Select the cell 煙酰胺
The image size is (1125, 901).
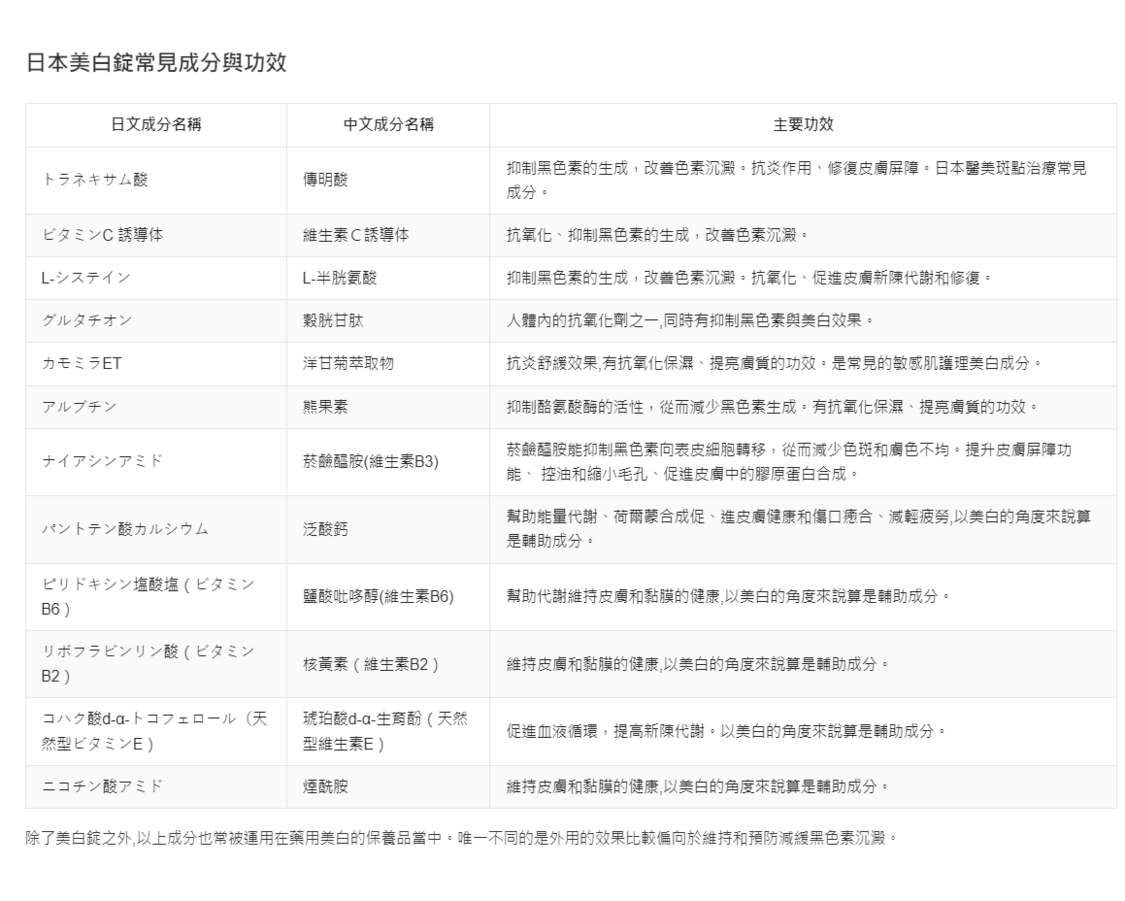pos(388,787)
